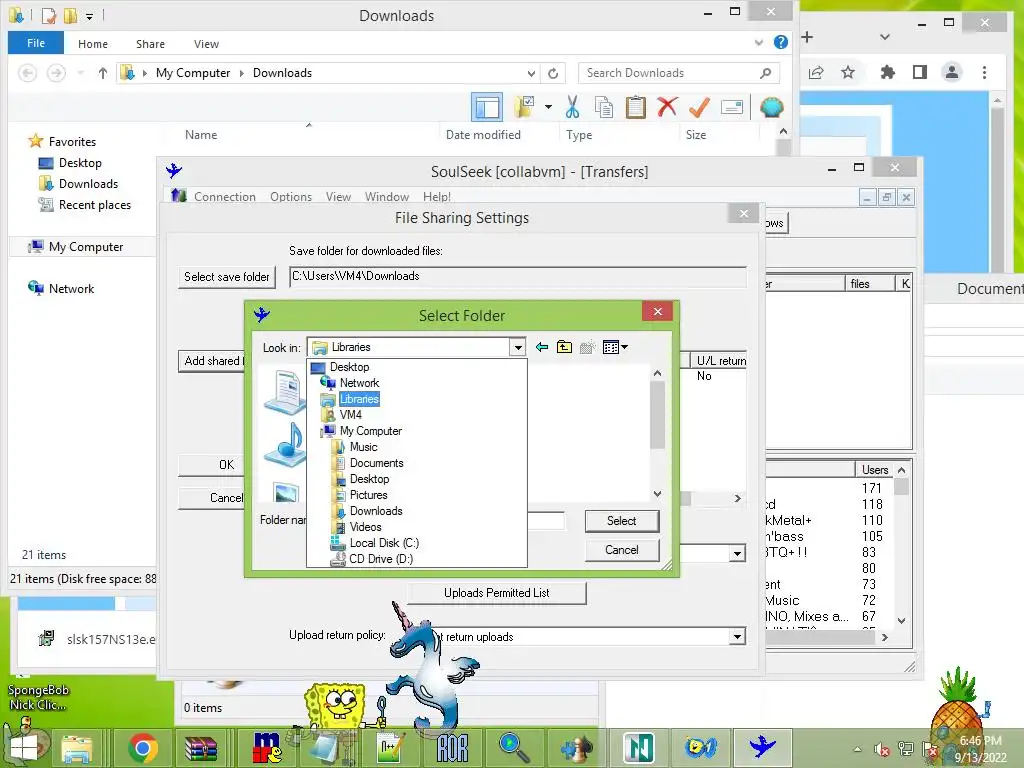Click the documents shortcut in places bar

(285, 391)
